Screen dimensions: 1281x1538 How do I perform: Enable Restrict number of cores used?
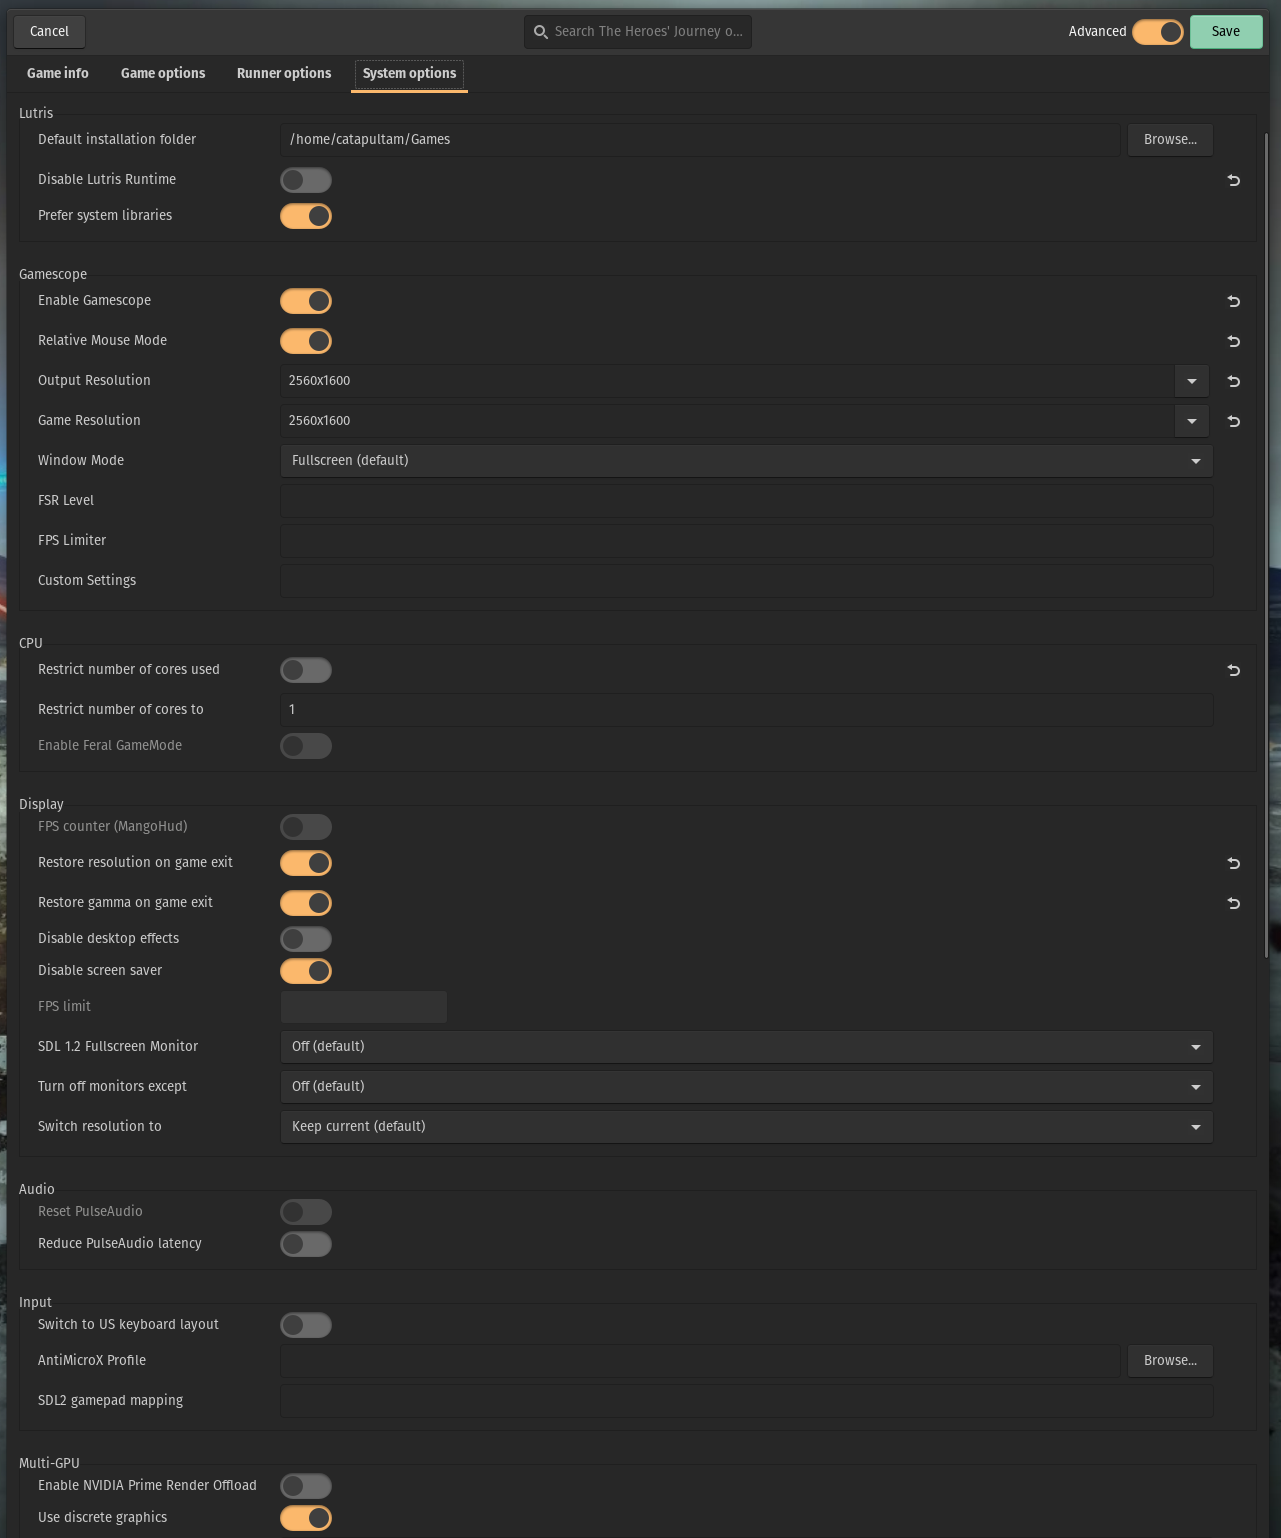click(x=306, y=670)
